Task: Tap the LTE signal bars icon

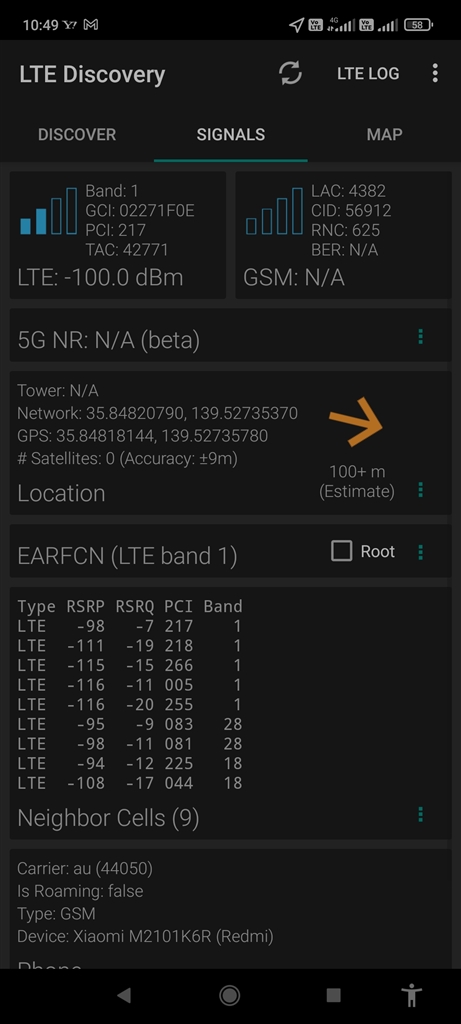Action: click(48, 211)
